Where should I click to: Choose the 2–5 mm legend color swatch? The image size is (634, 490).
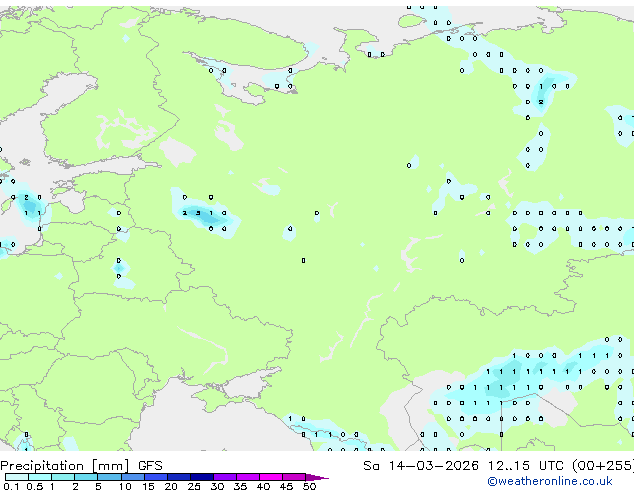[x=86, y=477]
